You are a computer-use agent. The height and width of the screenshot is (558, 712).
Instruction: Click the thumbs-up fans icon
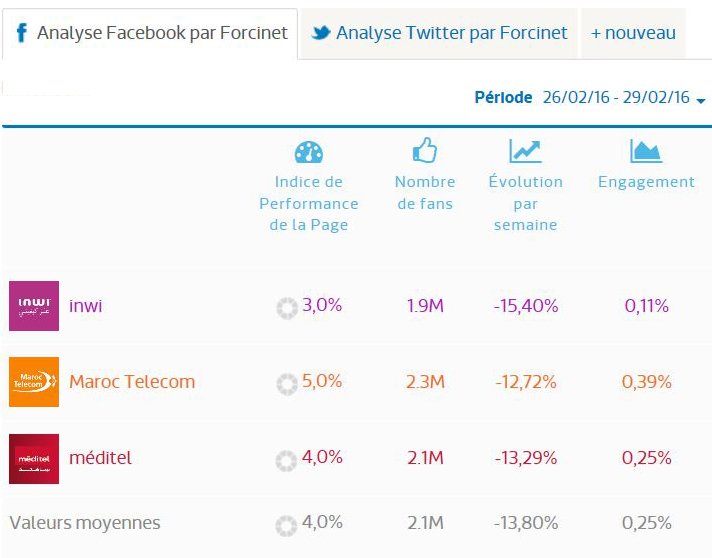(425, 151)
